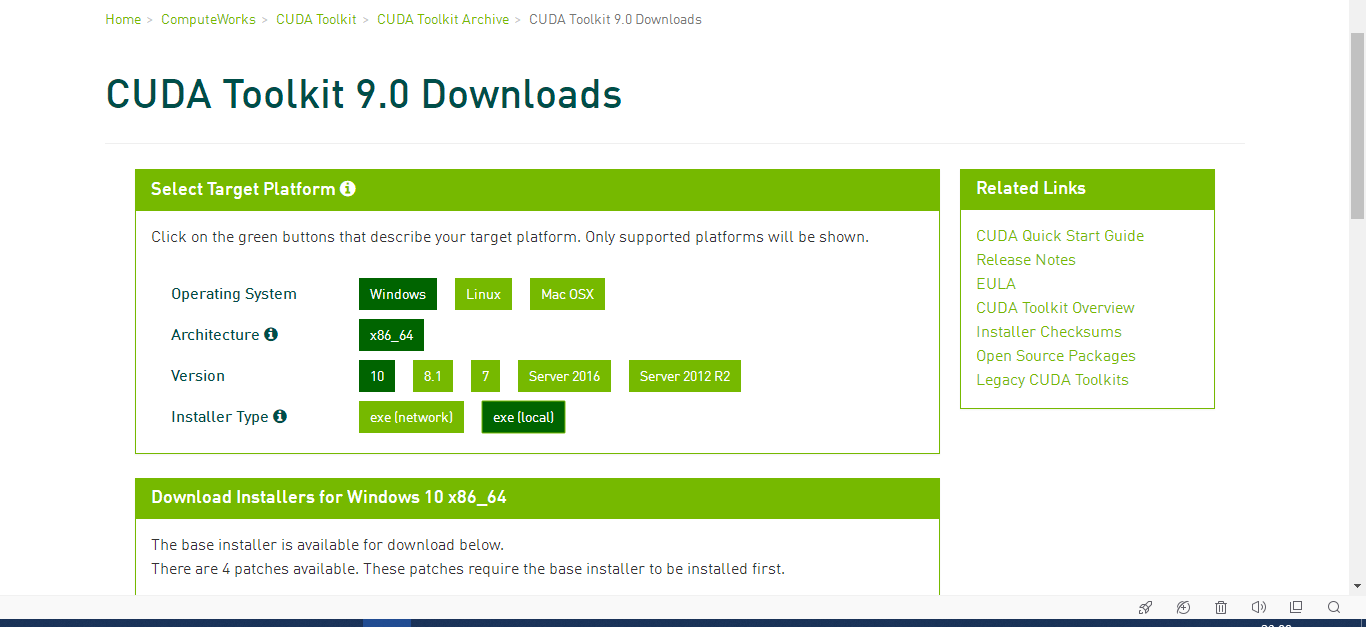
Task: Click 'Click on the green buttons' instruction text
Action: coord(510,237)
